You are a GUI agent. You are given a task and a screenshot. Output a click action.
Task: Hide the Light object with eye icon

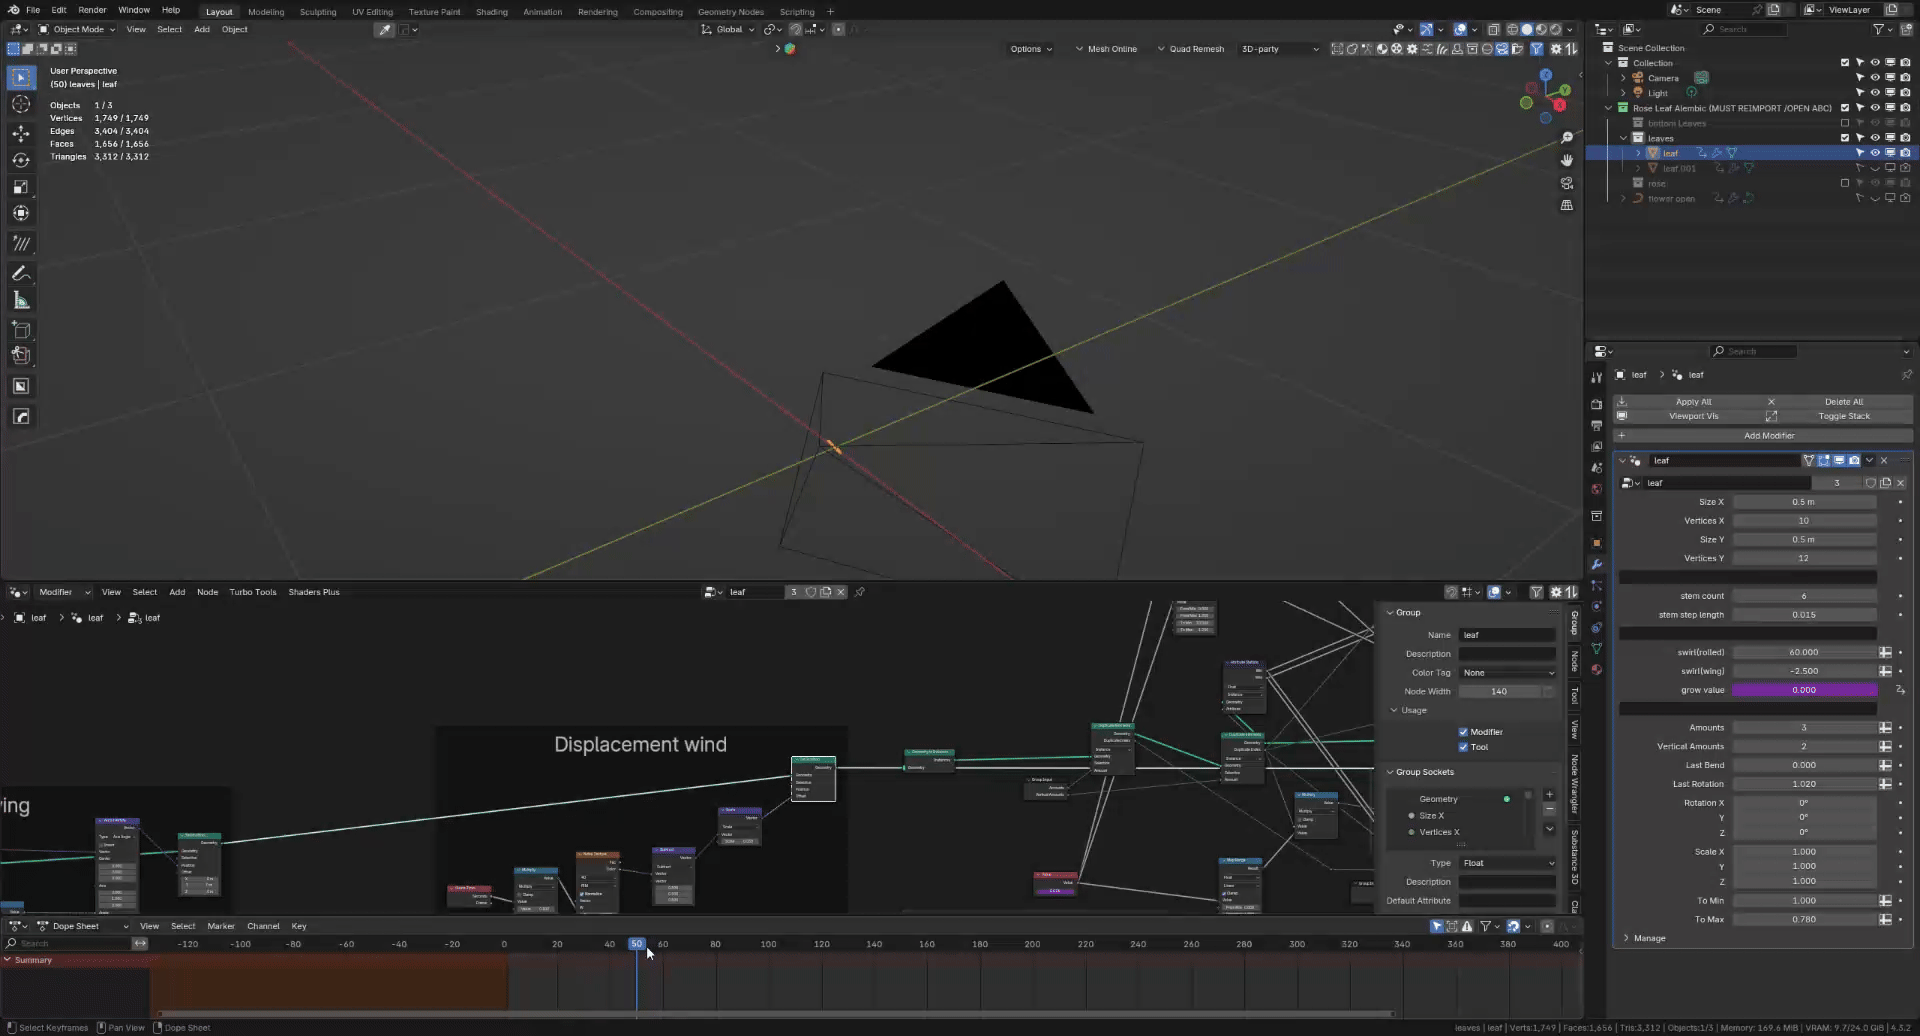click(x=1875, y=92)
